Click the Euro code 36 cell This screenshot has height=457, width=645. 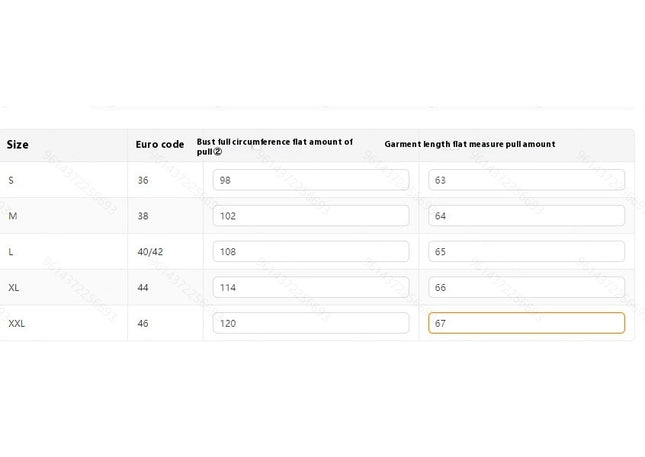(143, 180)
